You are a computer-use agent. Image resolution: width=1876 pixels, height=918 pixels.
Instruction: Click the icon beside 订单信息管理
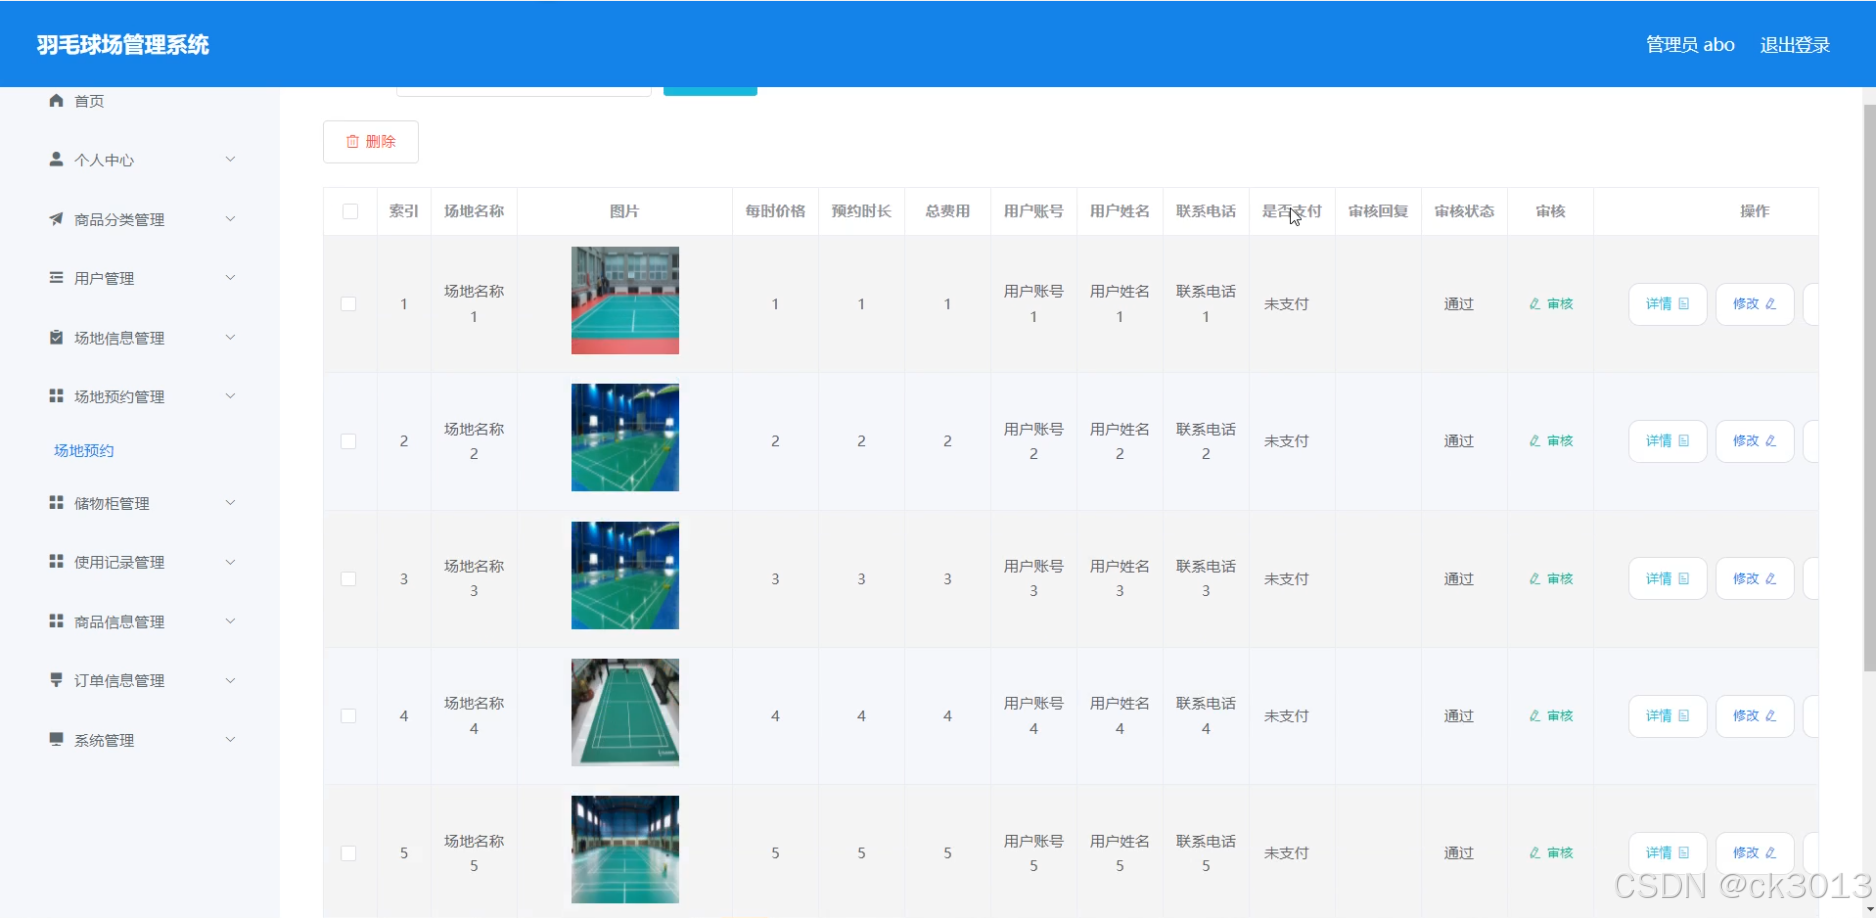(56, 680)
